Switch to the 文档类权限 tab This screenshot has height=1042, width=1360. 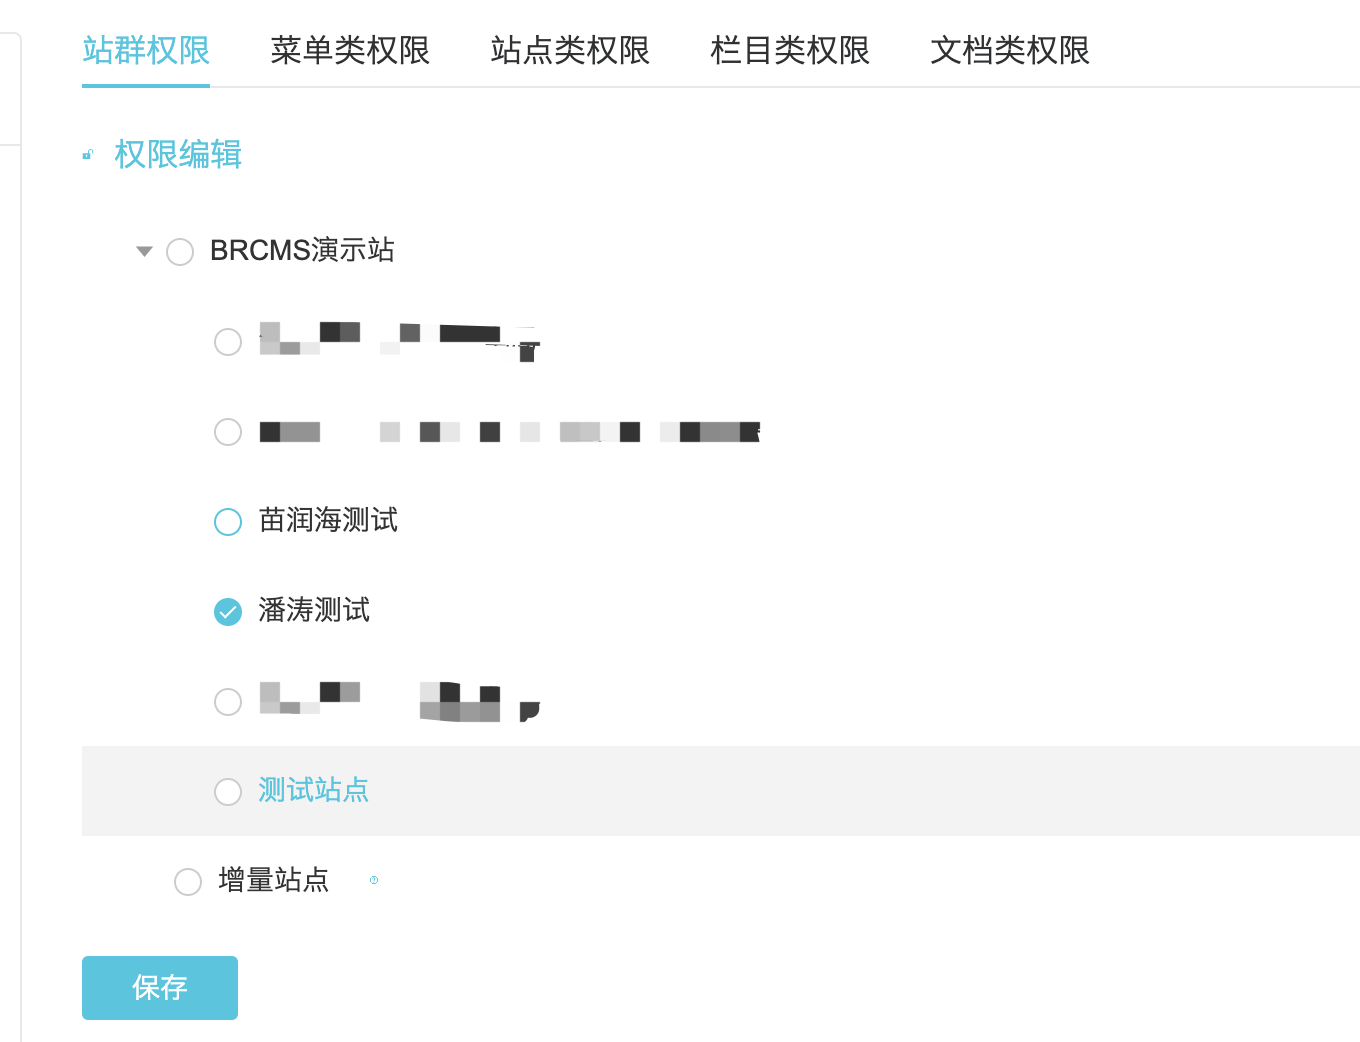pyautogui.click(x=1010, y=50)
